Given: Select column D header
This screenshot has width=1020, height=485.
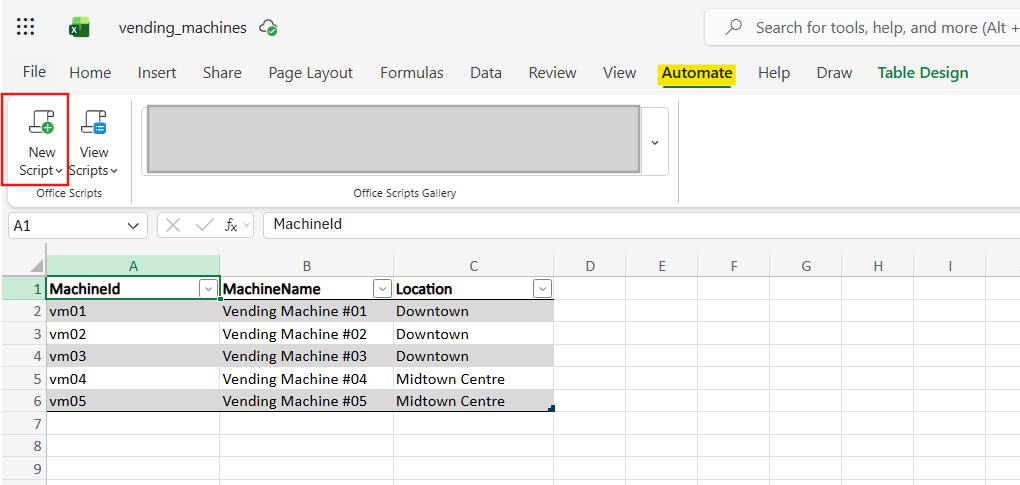Looking at the screenshot, I should (x=590, y=266).
